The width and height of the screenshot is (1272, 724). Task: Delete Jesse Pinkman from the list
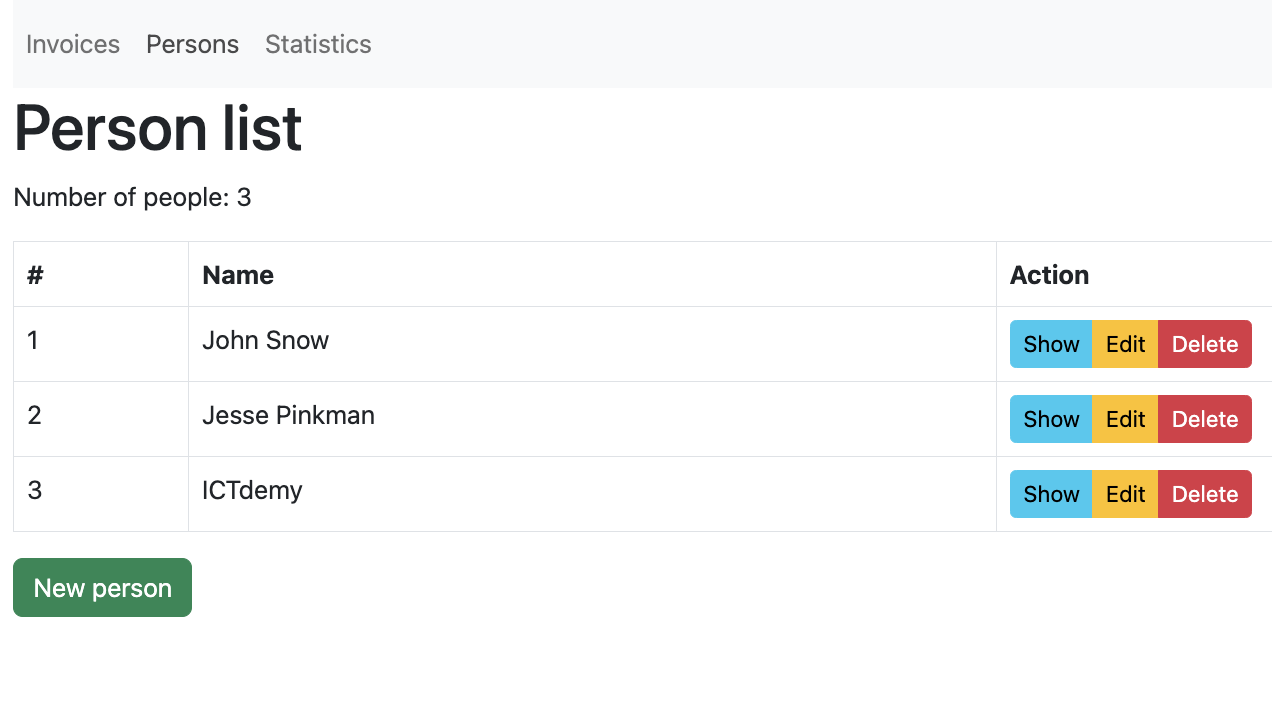(1204, 419)
